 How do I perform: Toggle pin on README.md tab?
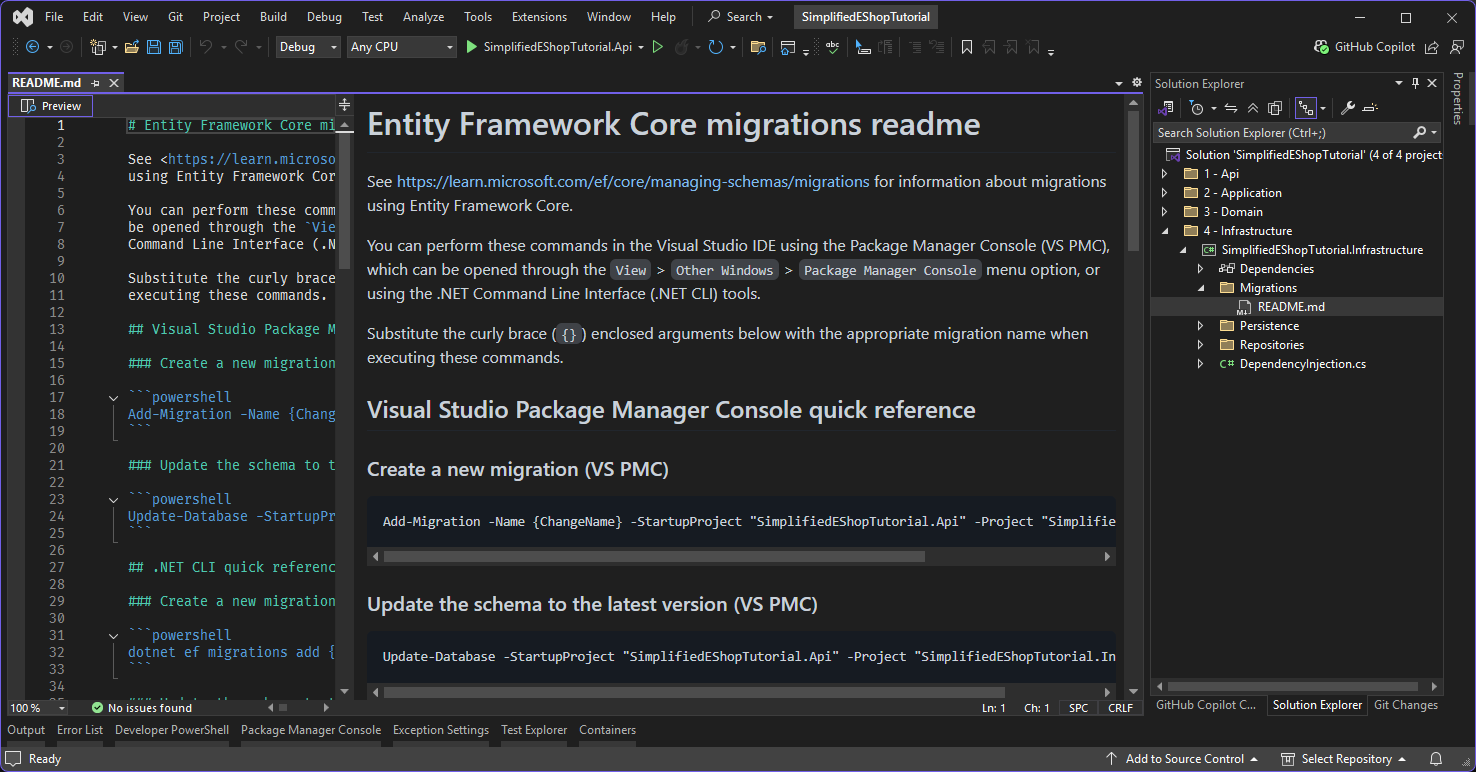(x=96, y=83)
